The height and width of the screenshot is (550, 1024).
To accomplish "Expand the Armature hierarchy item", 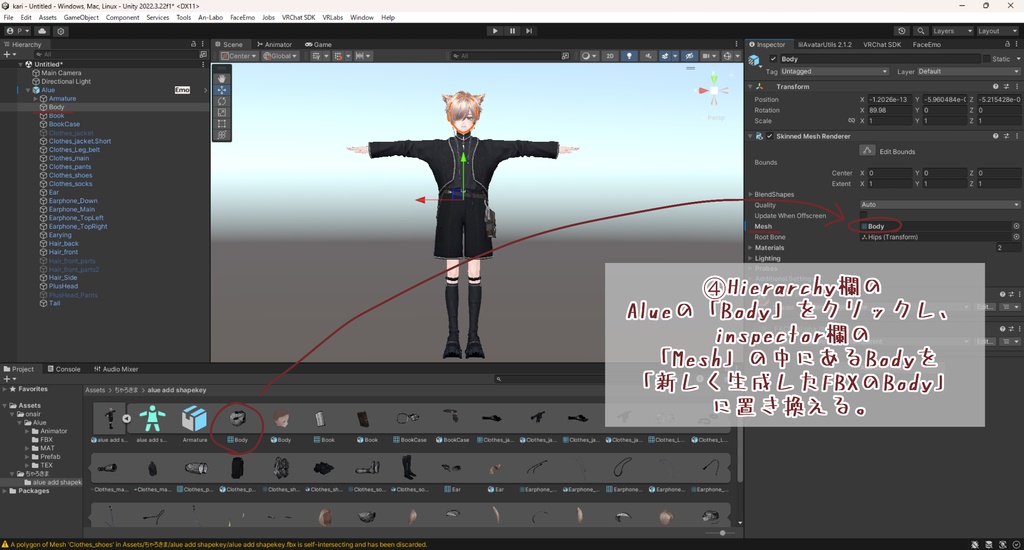I will coord(36,99).
